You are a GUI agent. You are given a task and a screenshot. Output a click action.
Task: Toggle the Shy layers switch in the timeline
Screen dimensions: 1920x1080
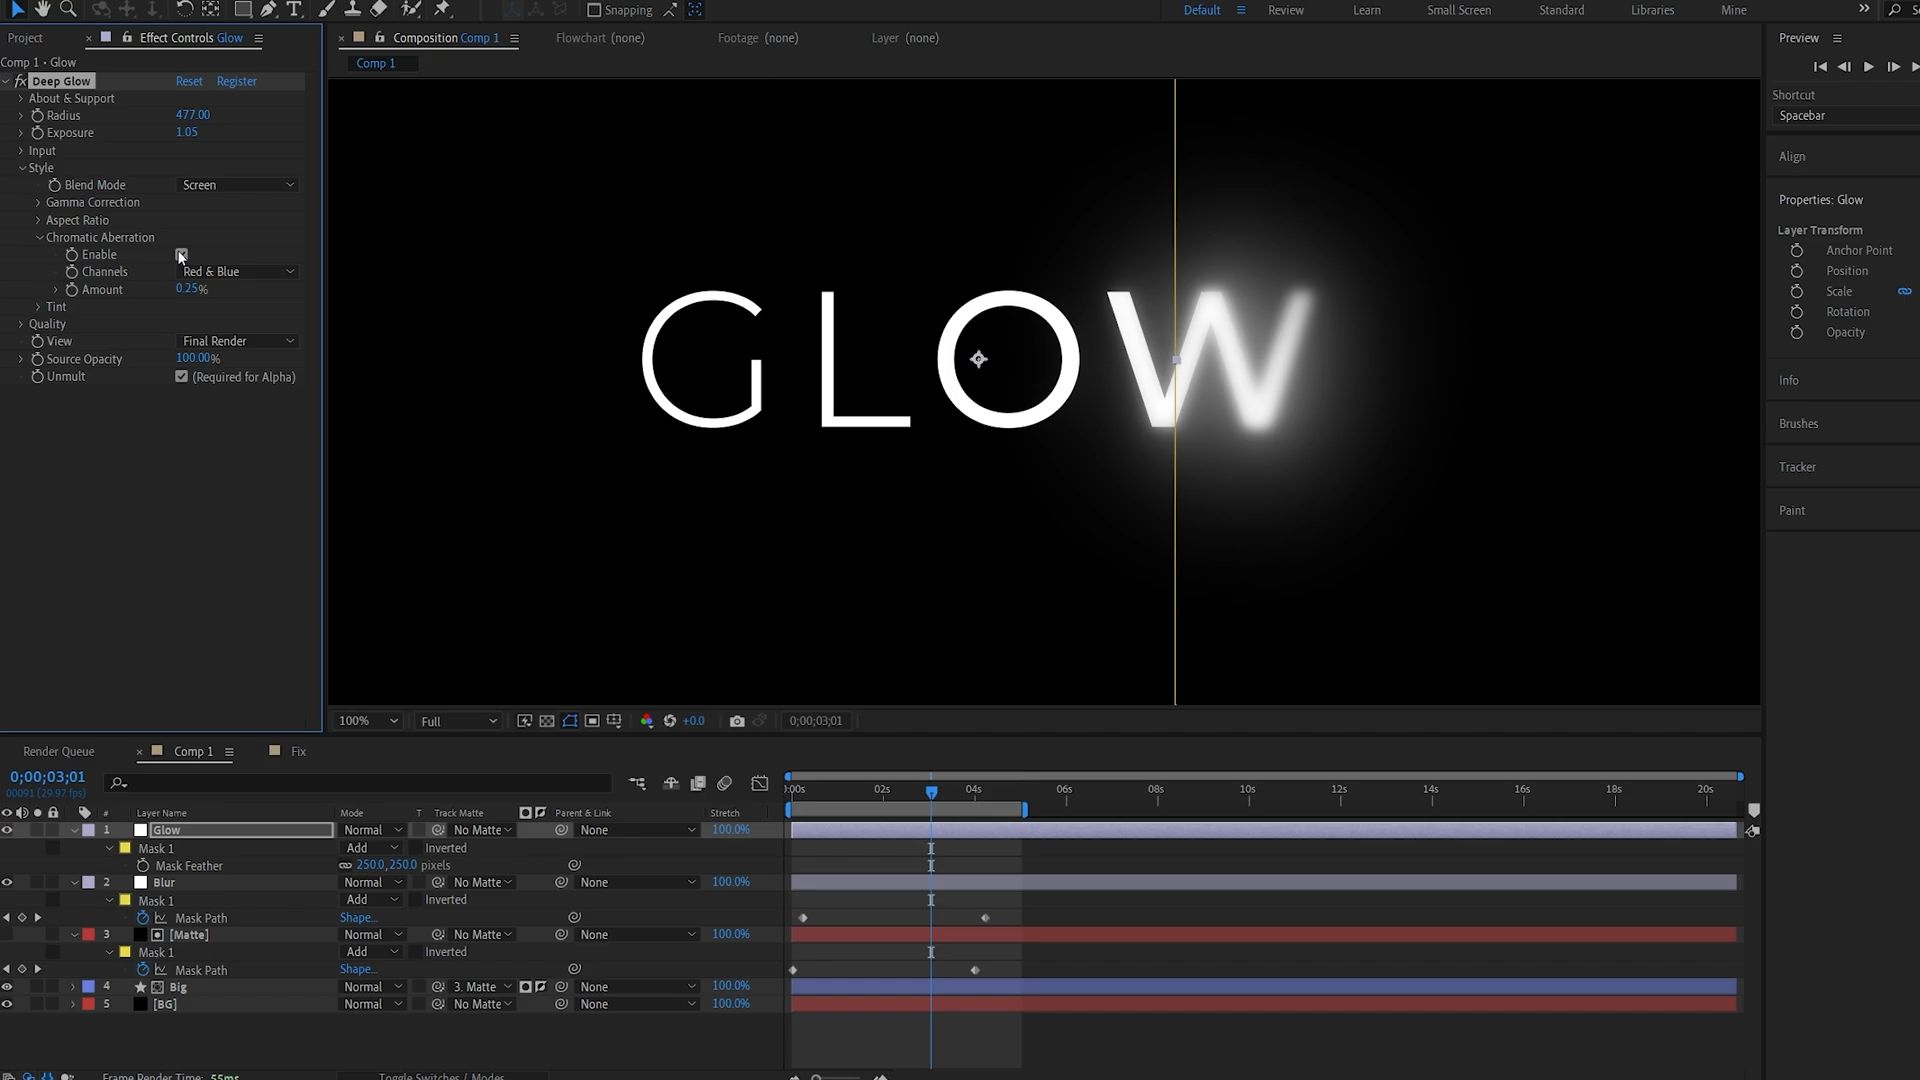[x=671, y=783]
